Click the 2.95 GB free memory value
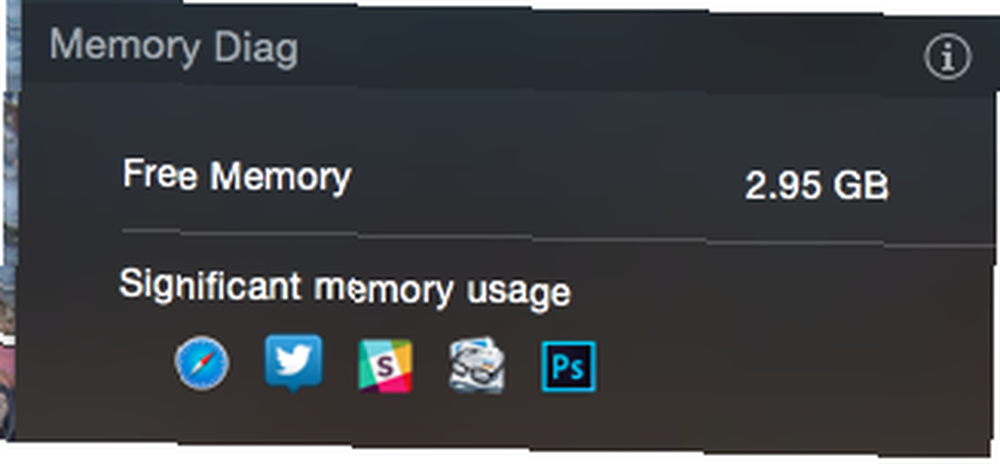Screen dimensions: 1000x464 [x=817, y=186]
